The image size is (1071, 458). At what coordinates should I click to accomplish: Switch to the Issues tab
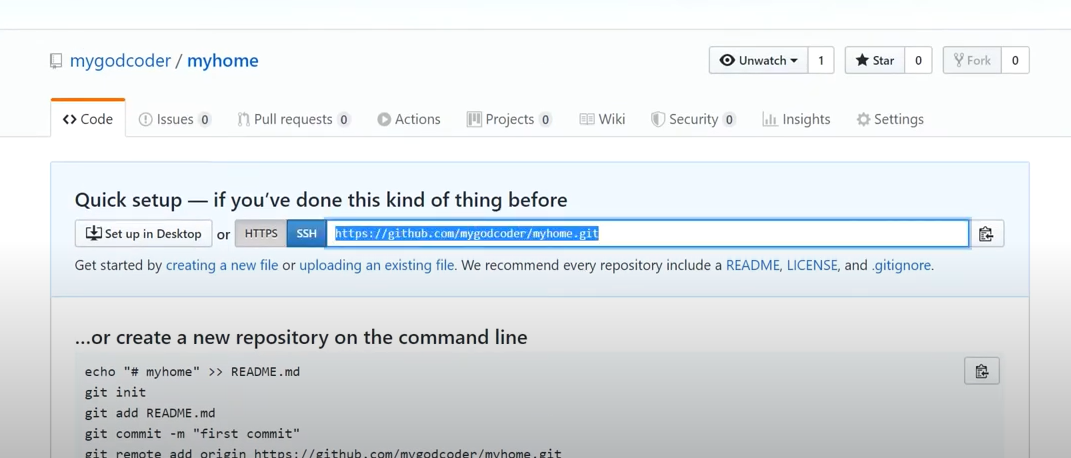click(175, 119)
